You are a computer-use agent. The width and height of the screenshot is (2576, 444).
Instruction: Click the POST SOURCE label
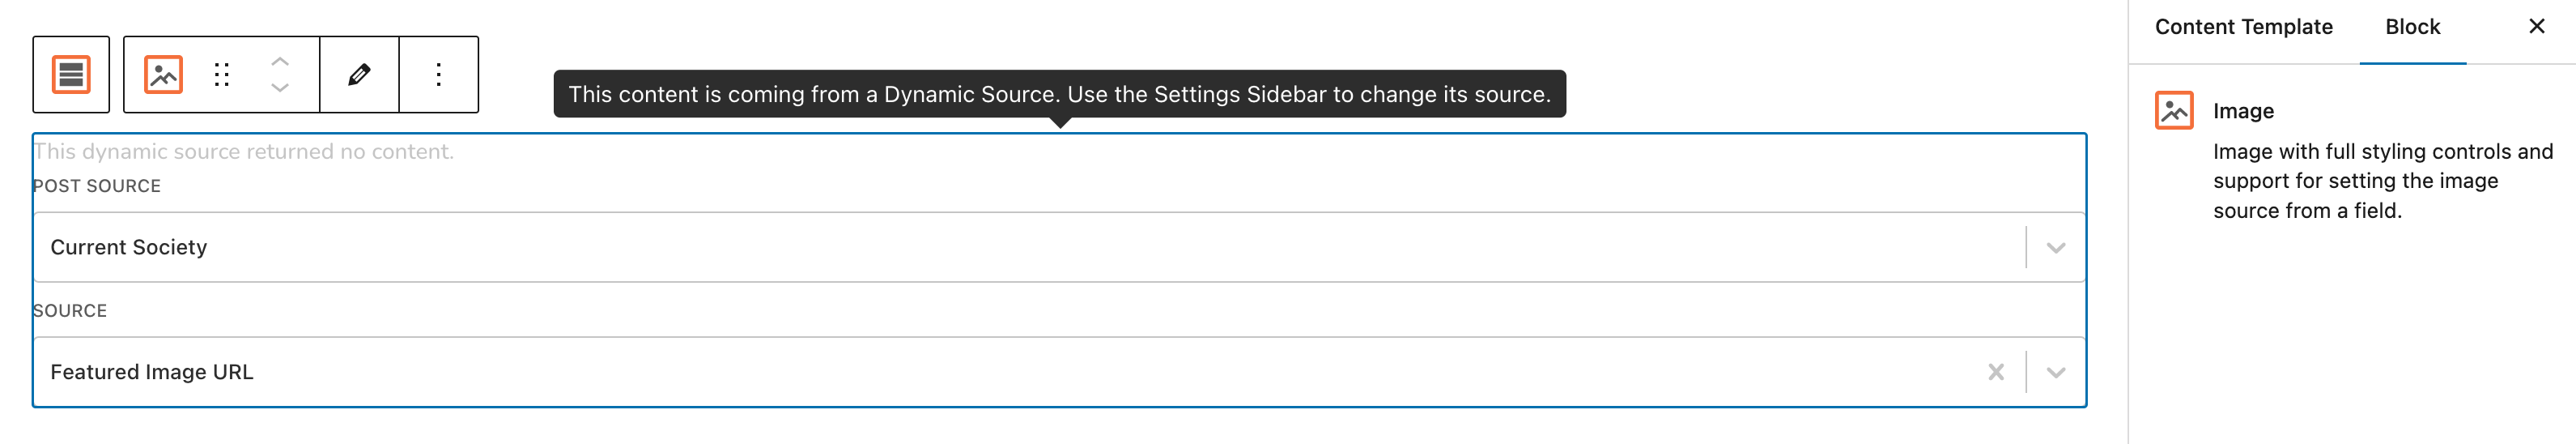point(97,186)
